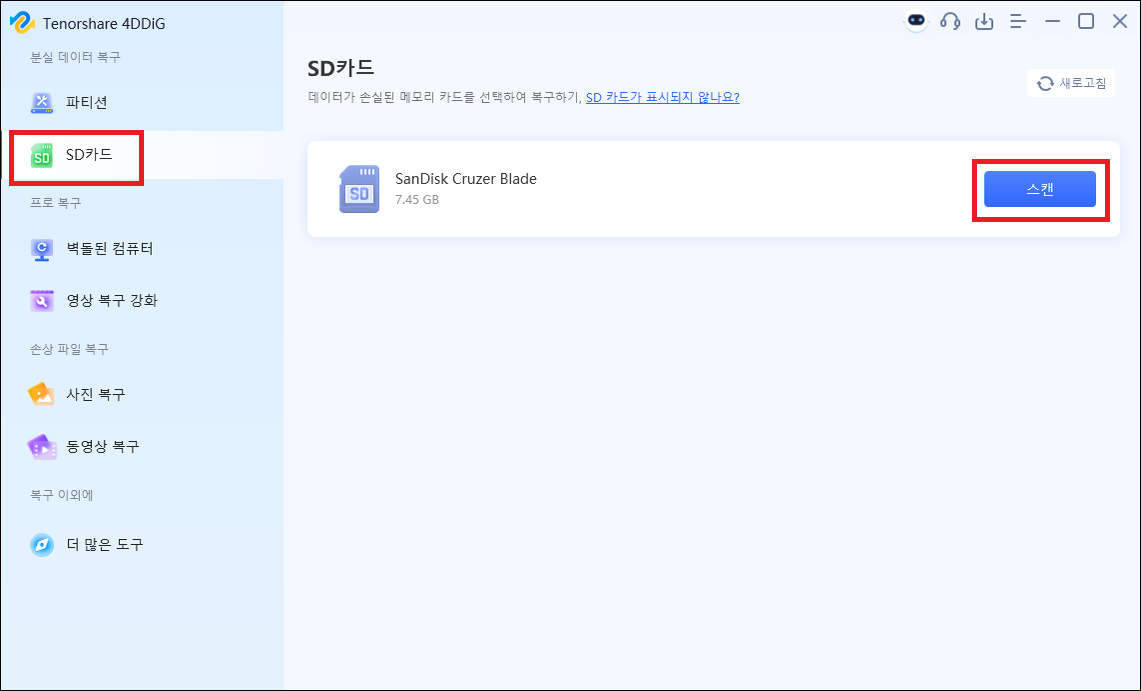Click the 새로고침 refresh button
Screen dimensions: 1141x691
coord(1071,83)
